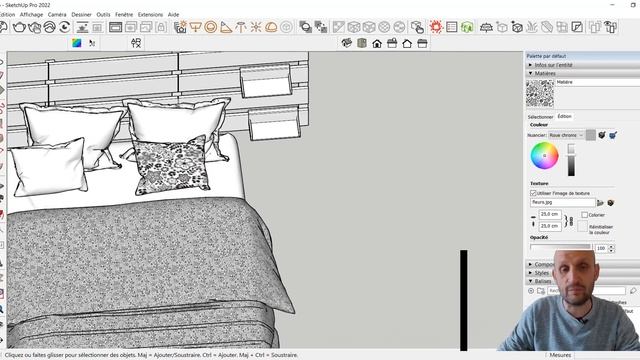Screen dimensions: 640x360
Task: Click the colorful gradient square icon
Action: coord(76,43)
